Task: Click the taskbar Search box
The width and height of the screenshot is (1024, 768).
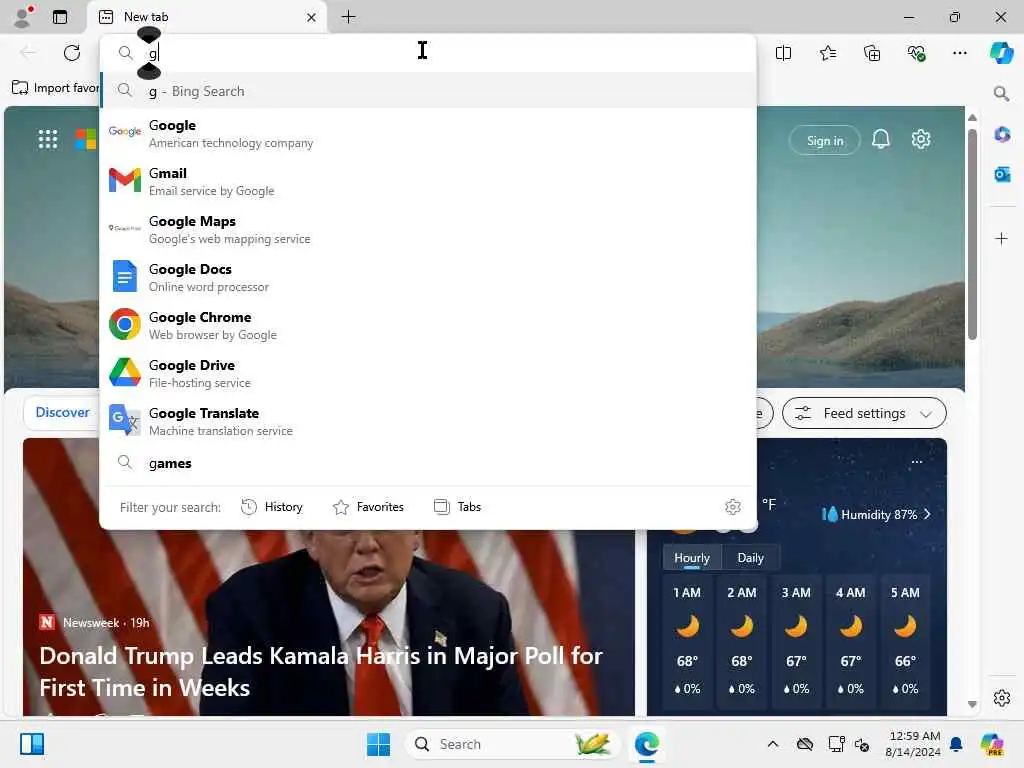Action: click(x=512, y=744)
